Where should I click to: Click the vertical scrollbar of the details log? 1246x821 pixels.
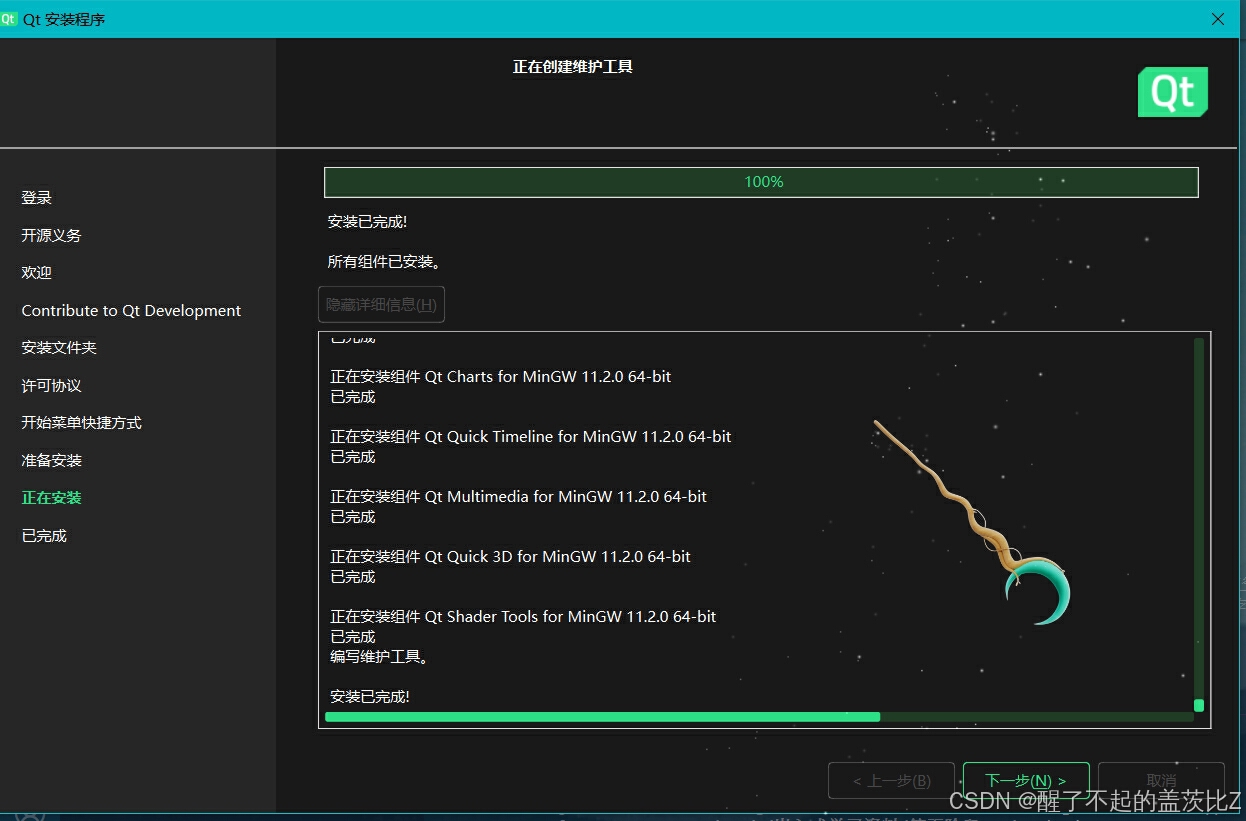coord(1199,525)
